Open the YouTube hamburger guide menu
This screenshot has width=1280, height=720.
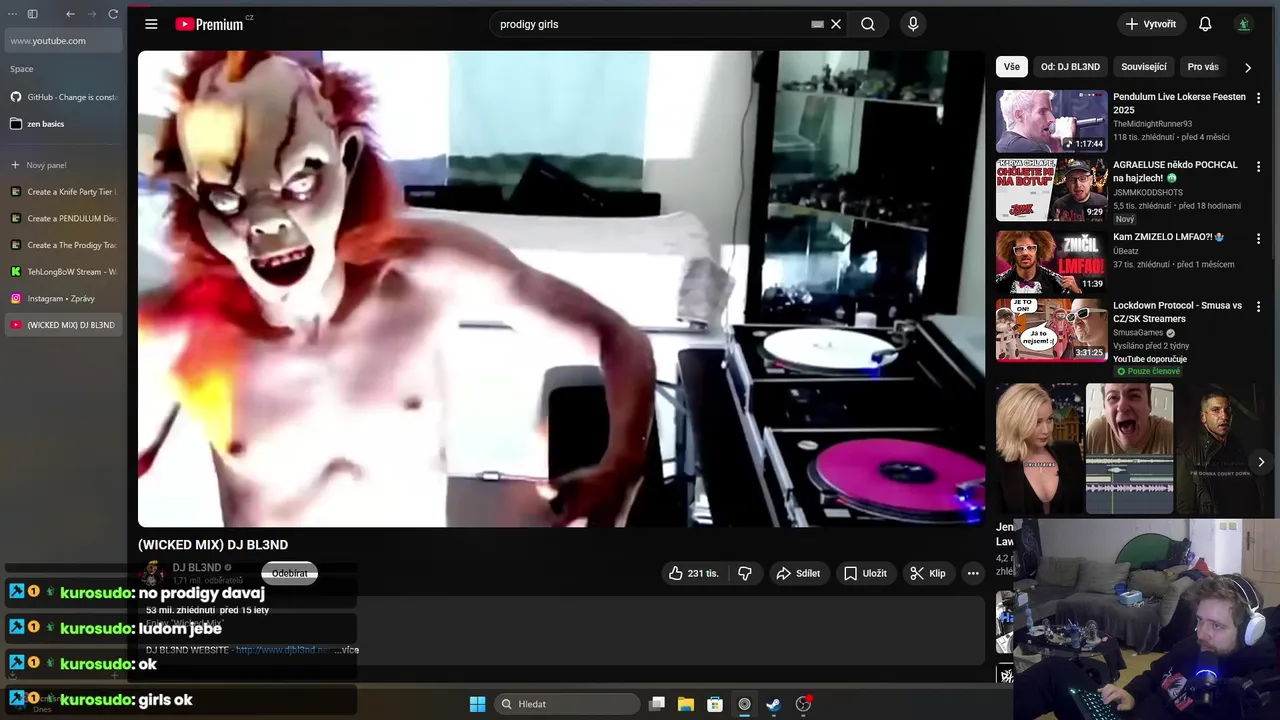coord(151,24)
